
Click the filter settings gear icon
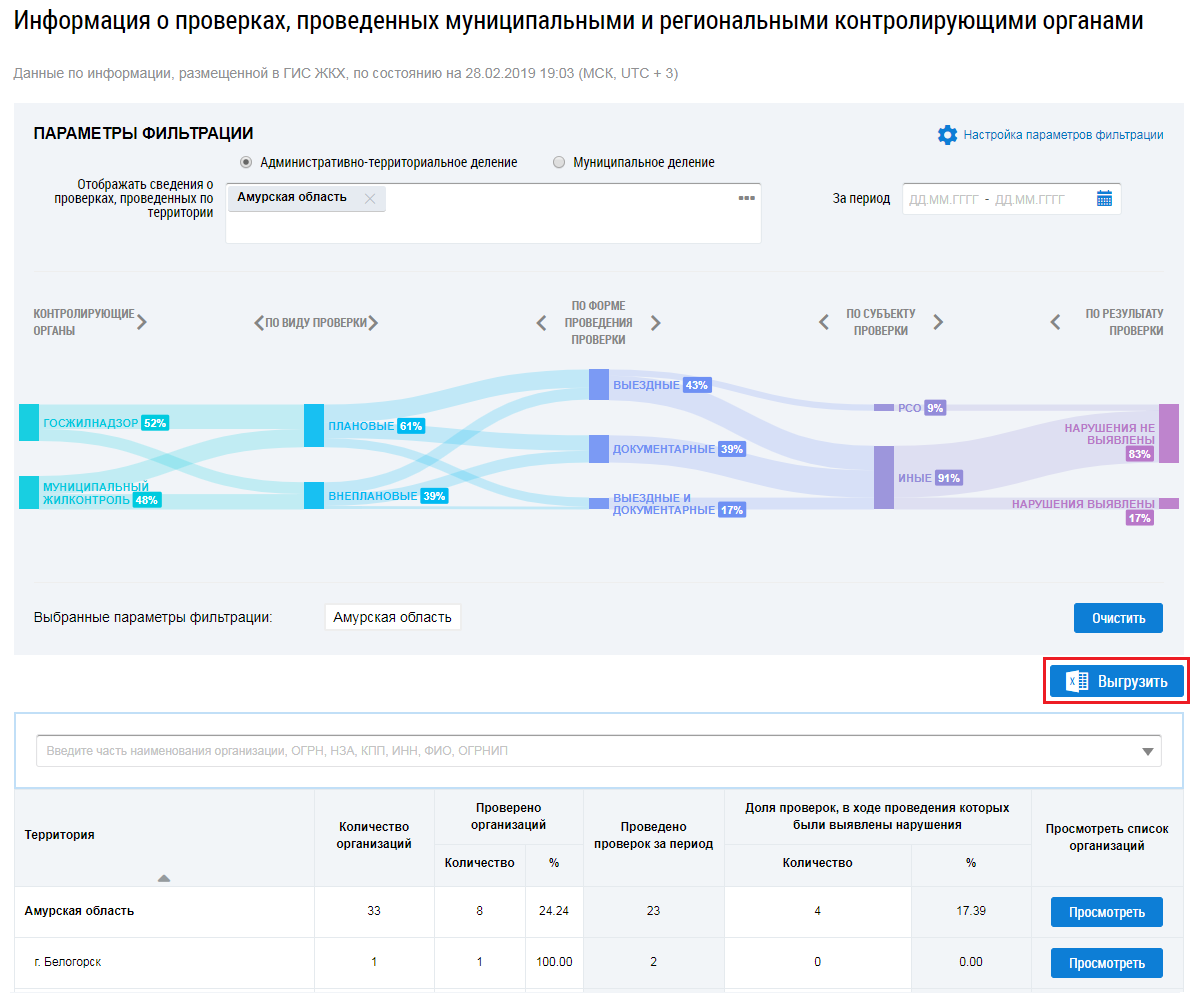point(947,135)
